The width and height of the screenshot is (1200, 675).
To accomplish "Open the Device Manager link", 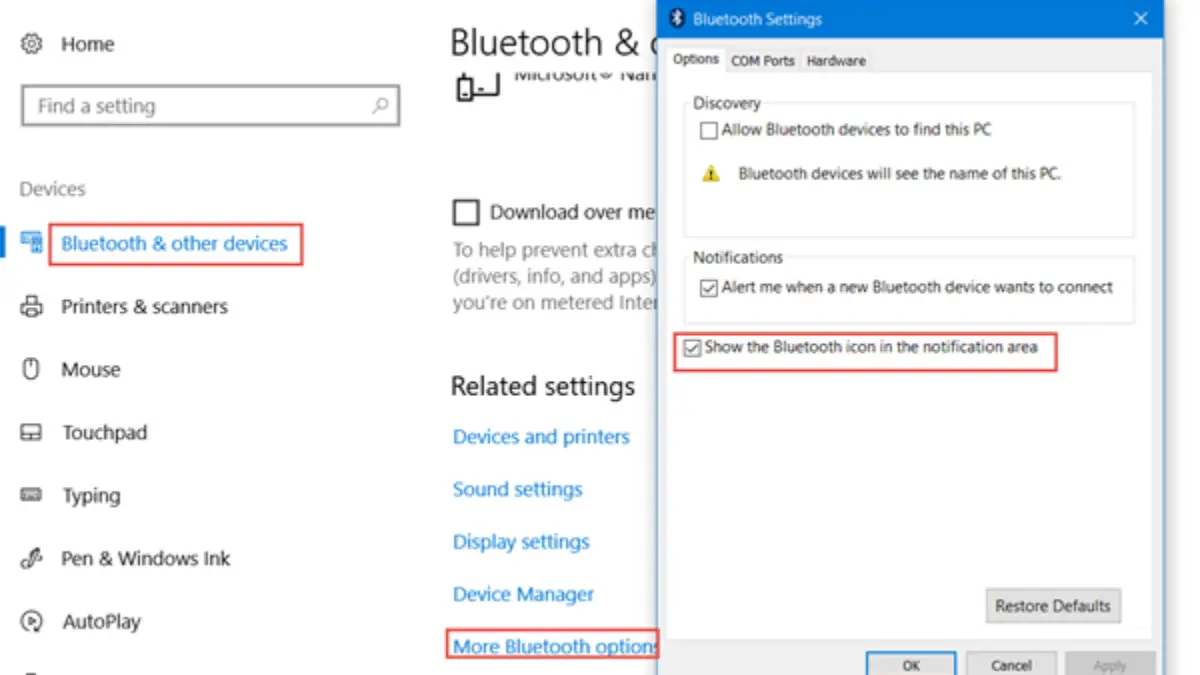I will pos(523,594).
